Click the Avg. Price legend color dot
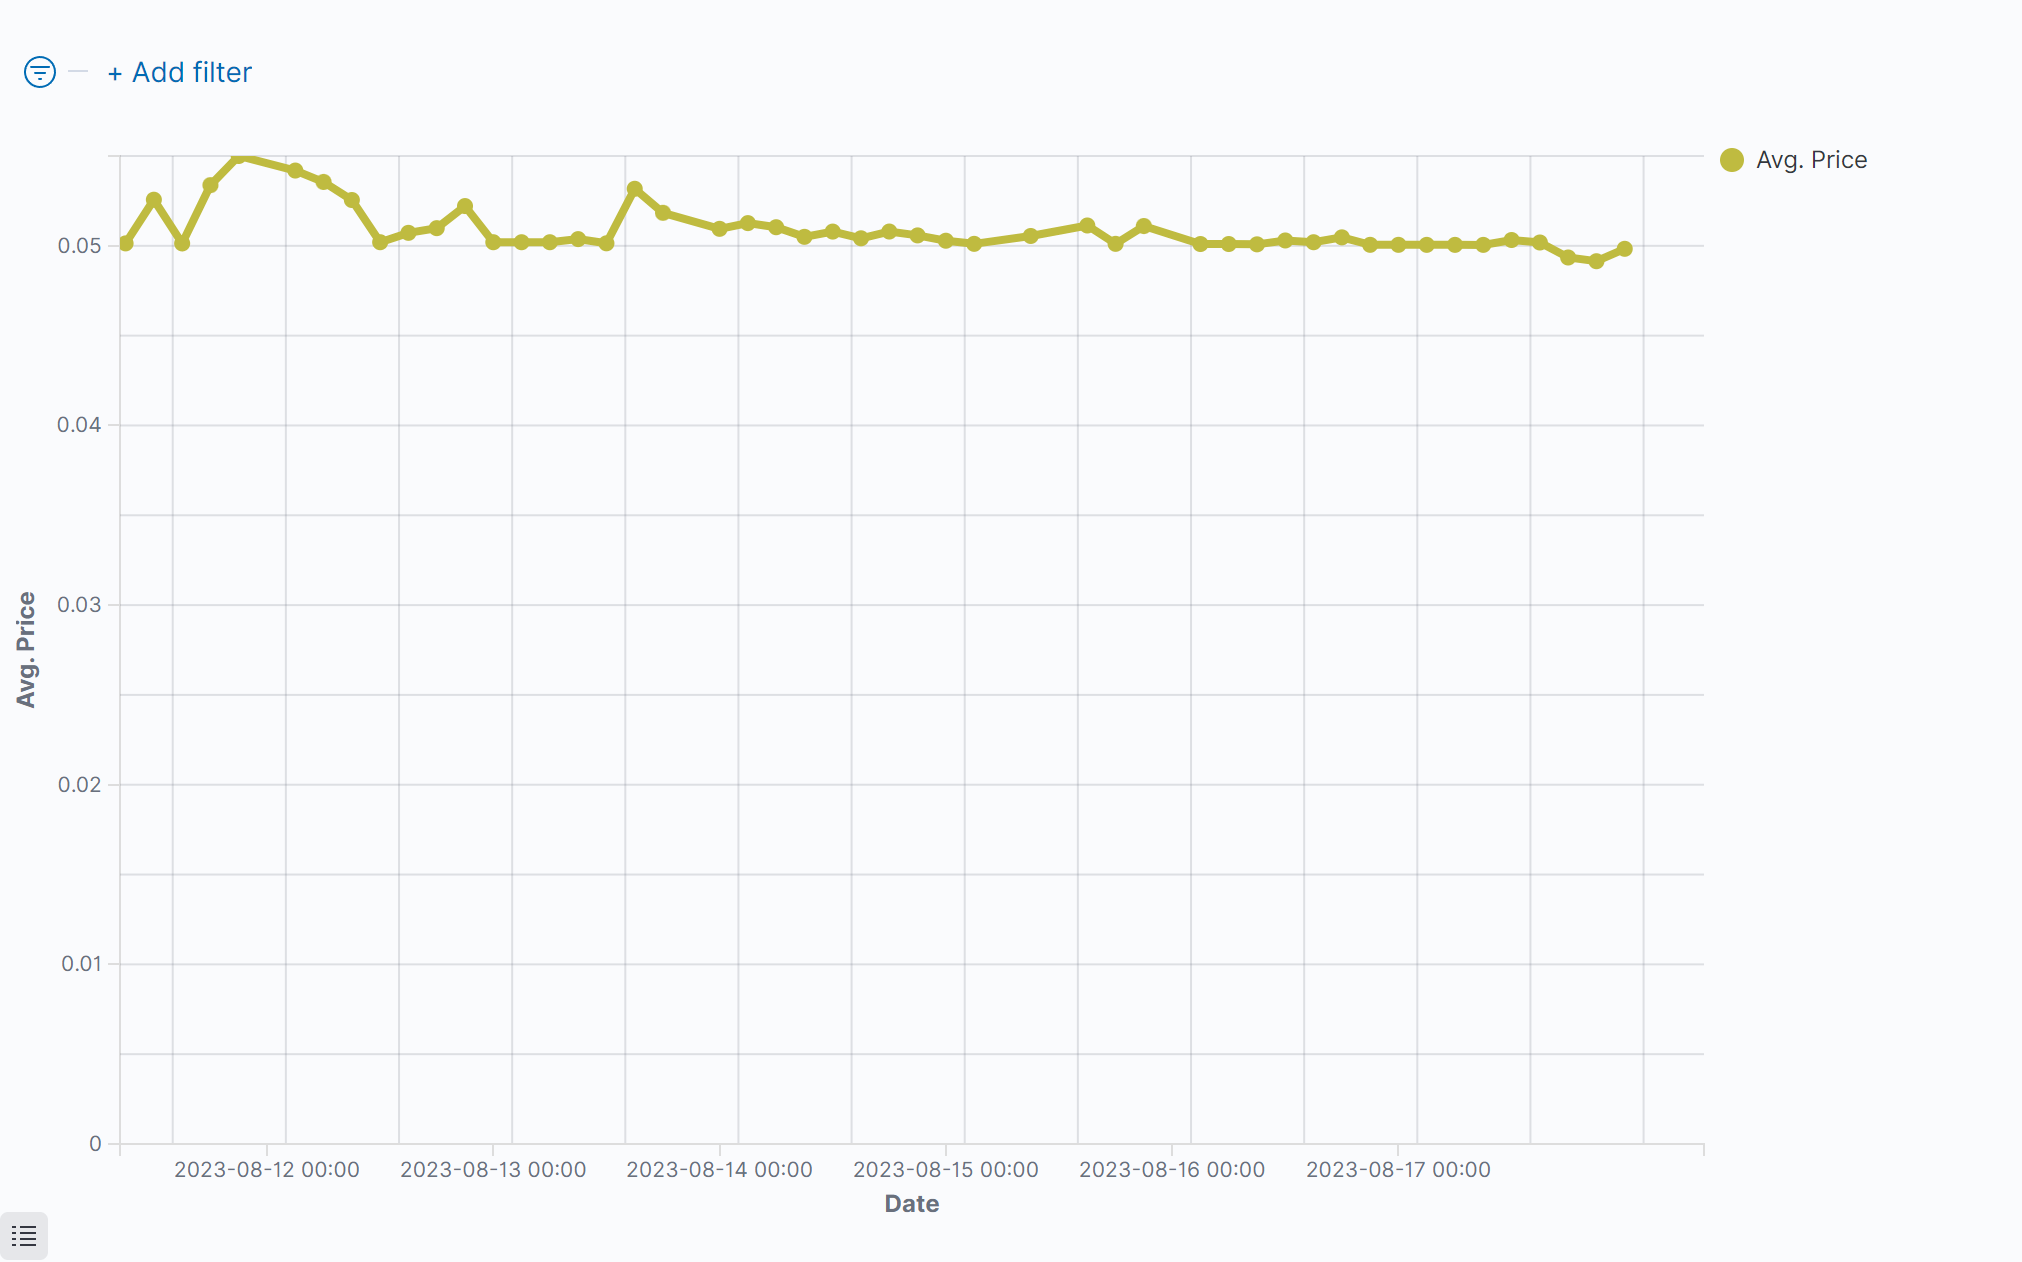The height and width of the screenshot is (1262, 2022). 1732,160
